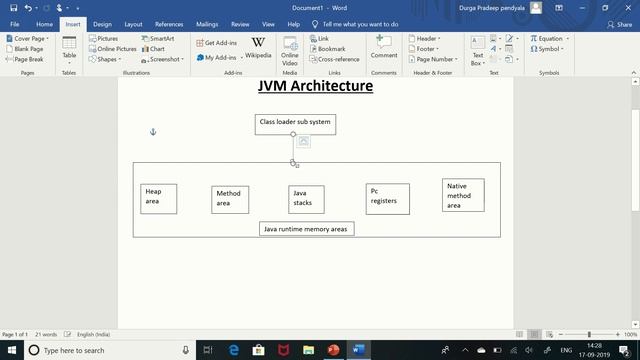Select the Native method area box
The width and height of the screenshot is (640, 360).
tap(463, 195)
